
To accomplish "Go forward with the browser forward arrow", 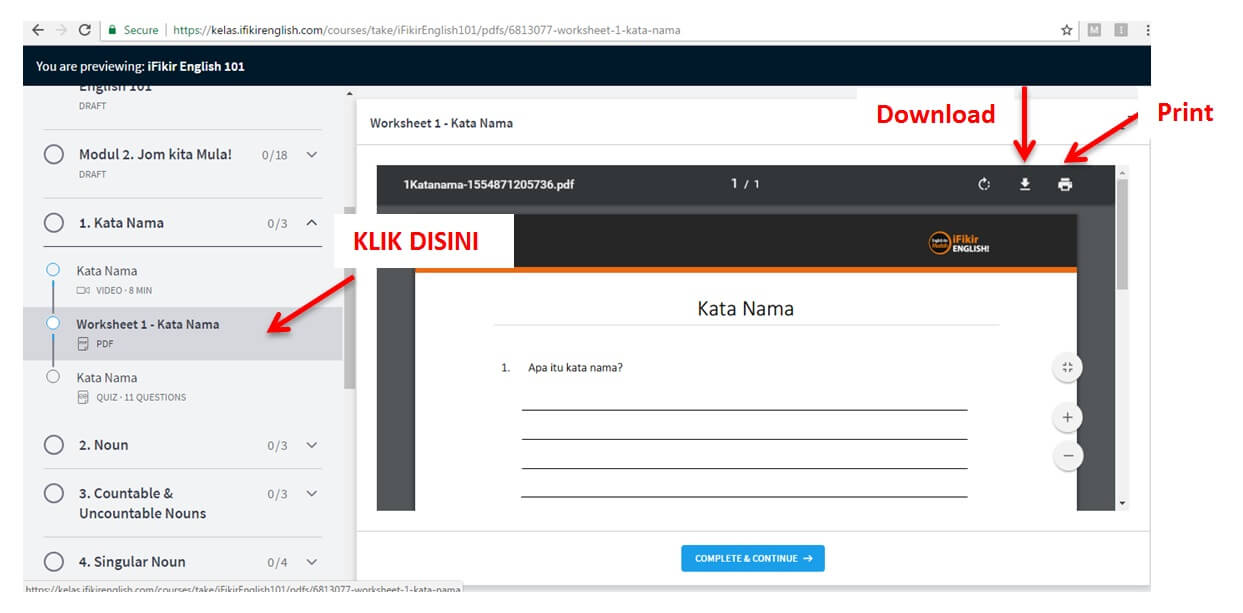I will [x=62, y=30].
